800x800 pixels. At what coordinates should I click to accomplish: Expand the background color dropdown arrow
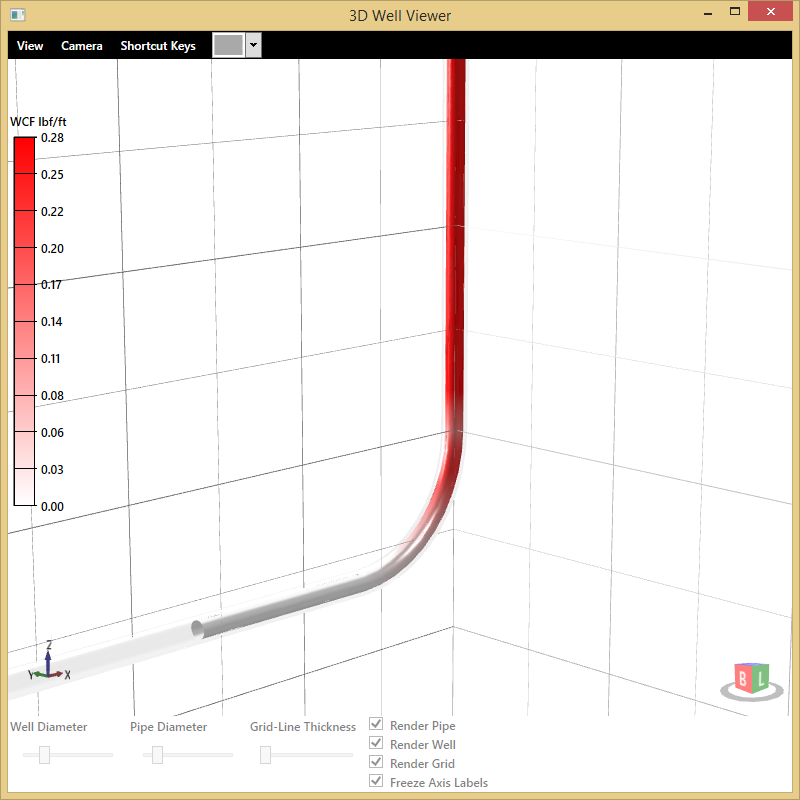pos(253,45)
